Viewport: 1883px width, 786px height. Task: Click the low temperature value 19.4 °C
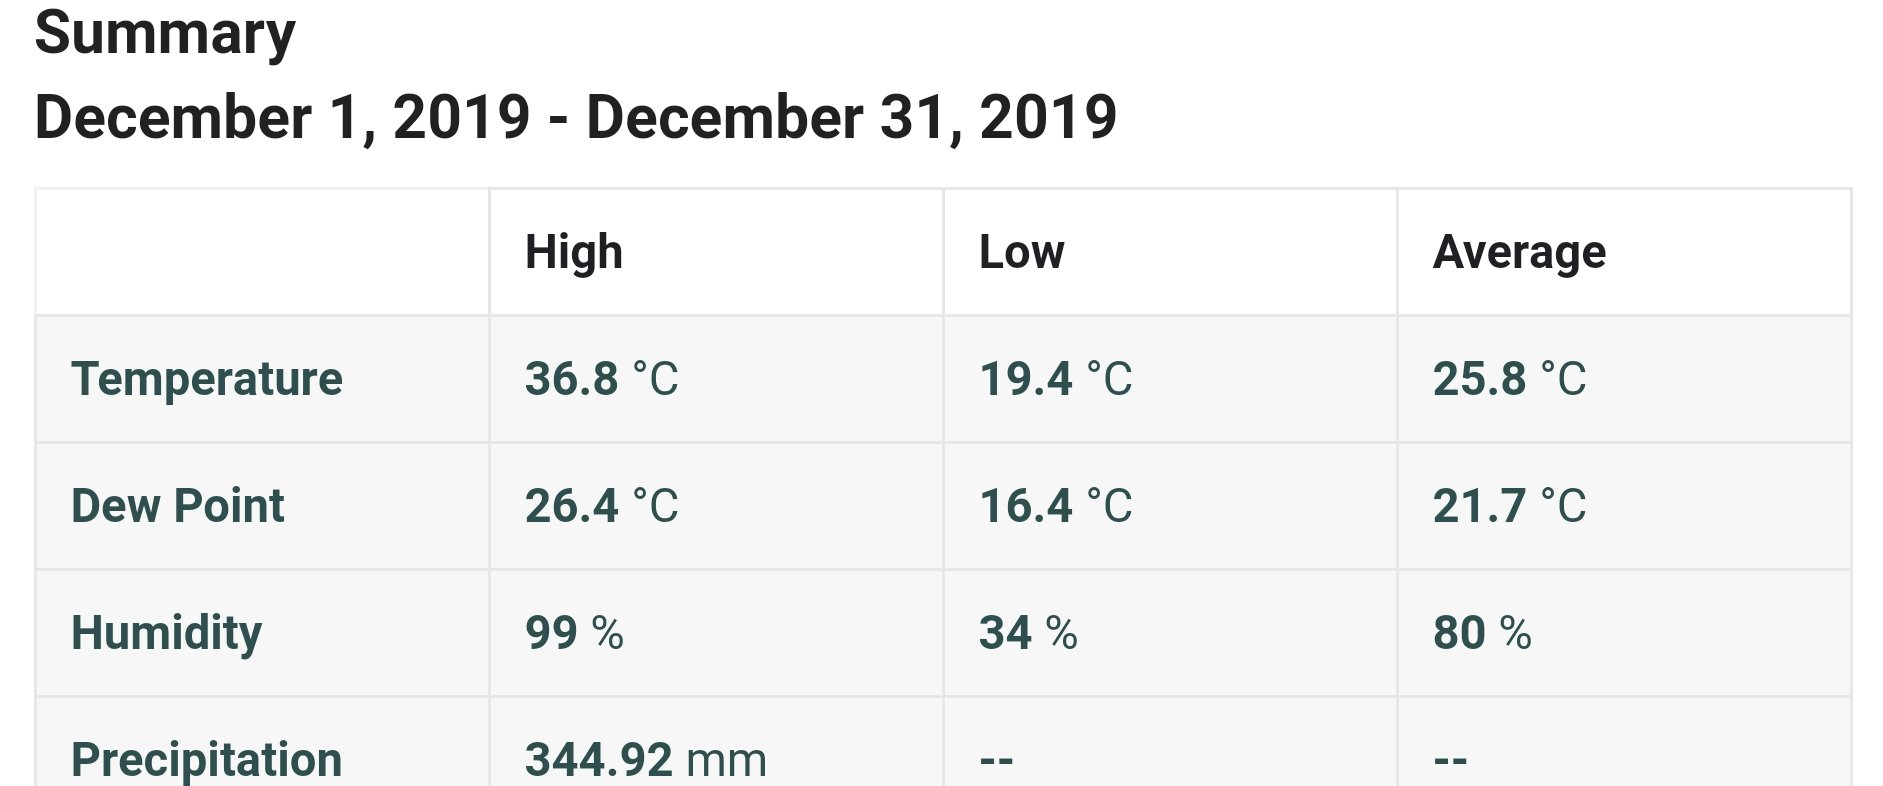coord(1056,379)
